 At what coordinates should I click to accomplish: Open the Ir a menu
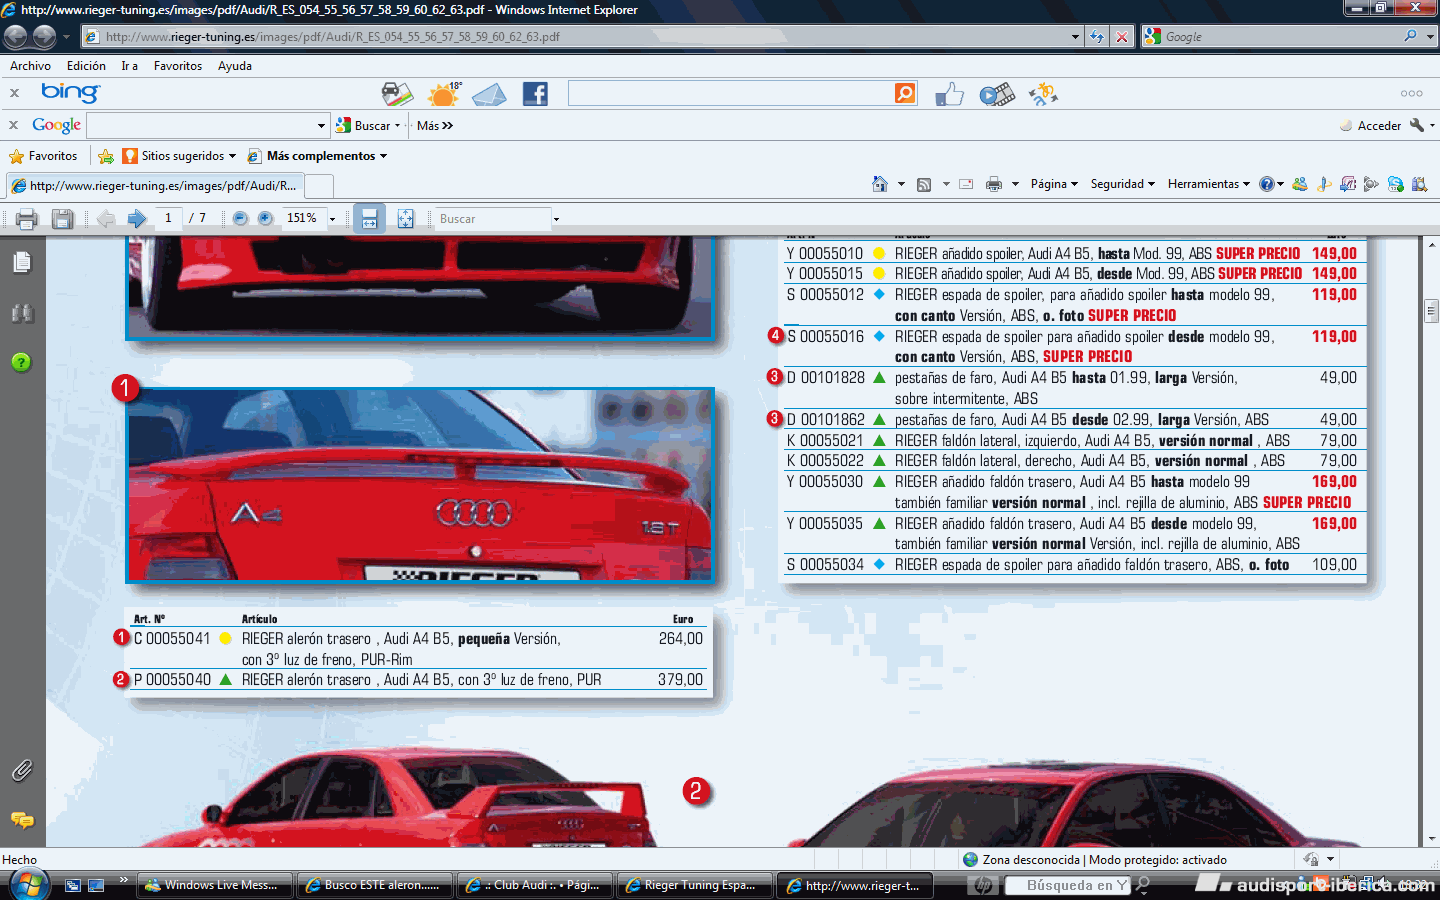click(x=130, y=66)
